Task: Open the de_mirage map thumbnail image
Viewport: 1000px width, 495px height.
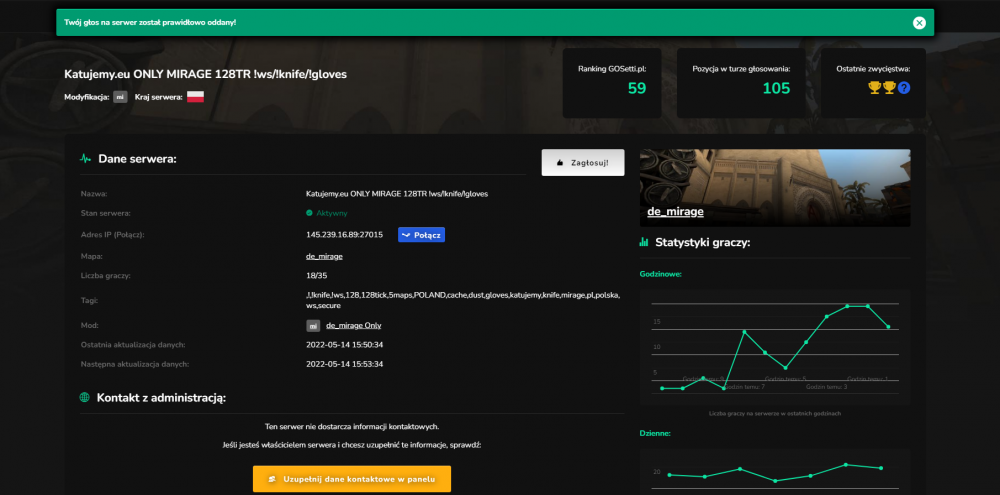Action: coord(775,188)
